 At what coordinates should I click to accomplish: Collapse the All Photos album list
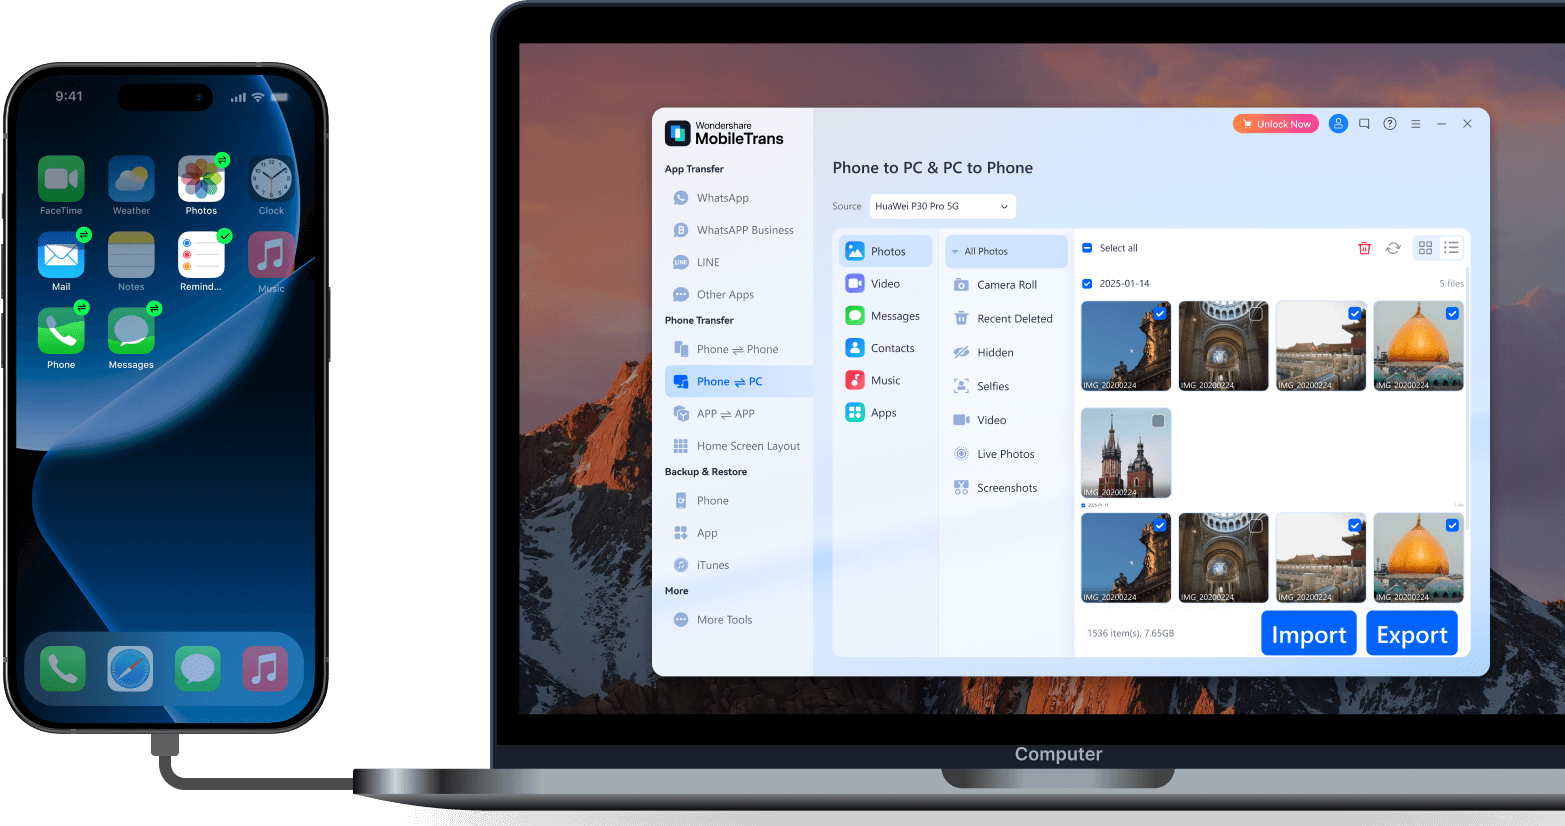pos(955,252)
